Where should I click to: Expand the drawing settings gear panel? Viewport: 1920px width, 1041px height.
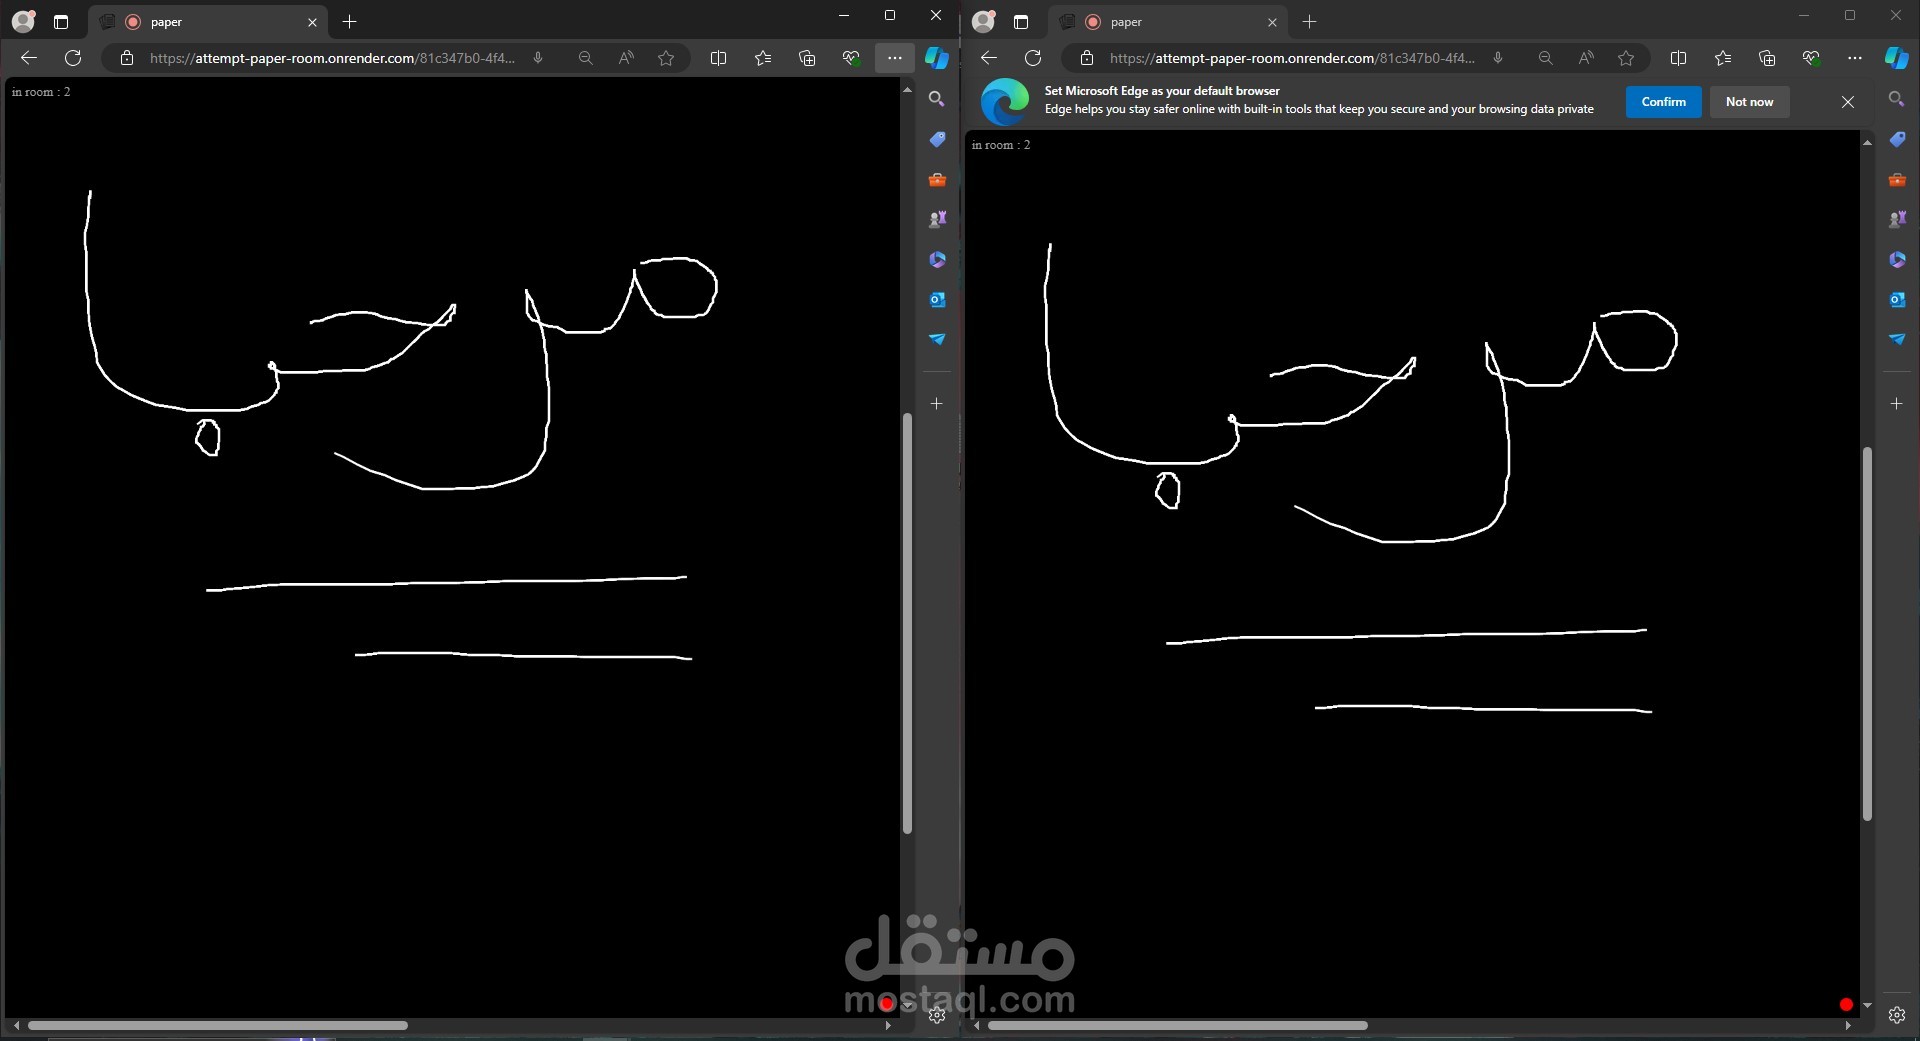pos(937,1016)
